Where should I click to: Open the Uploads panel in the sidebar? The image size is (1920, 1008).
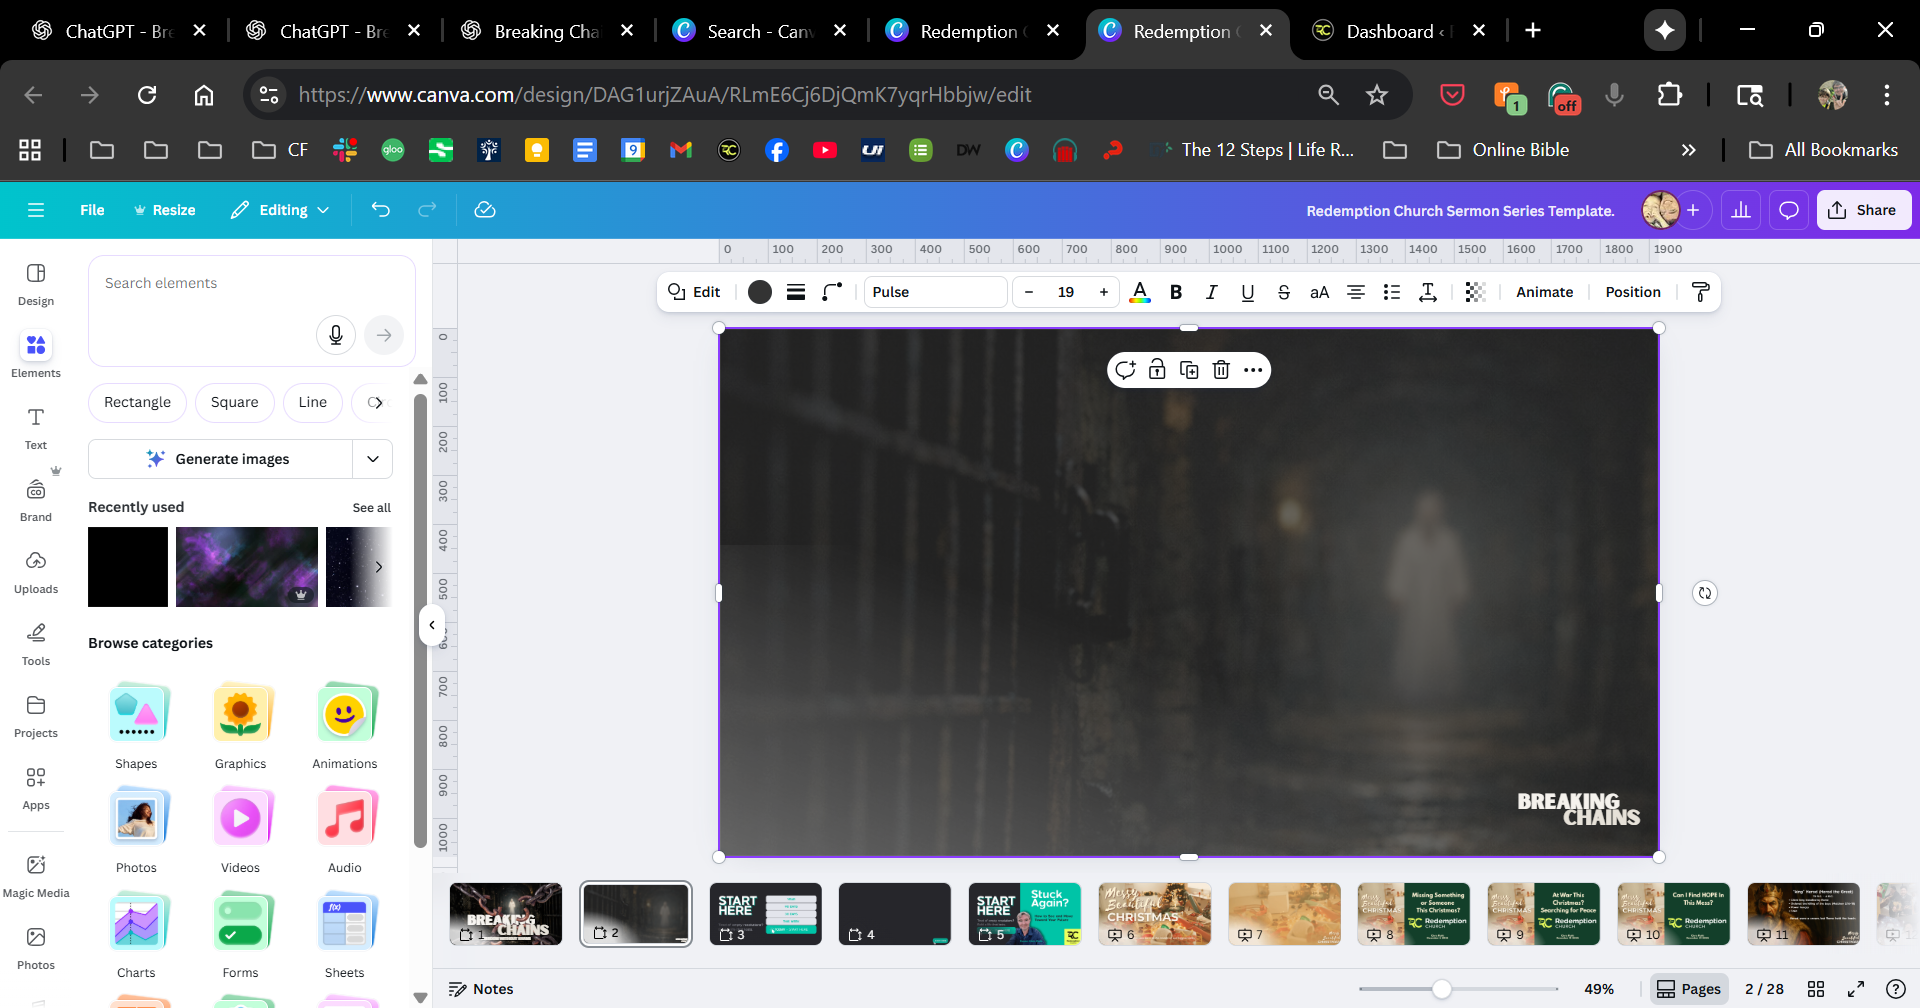tap(36, 572)
